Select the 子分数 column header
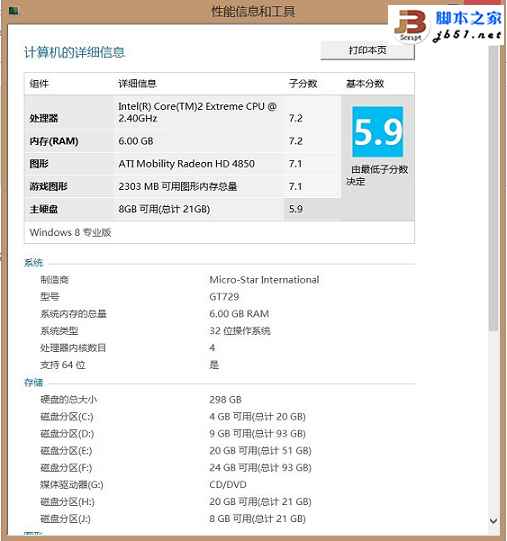 click(x=303, y=83)
